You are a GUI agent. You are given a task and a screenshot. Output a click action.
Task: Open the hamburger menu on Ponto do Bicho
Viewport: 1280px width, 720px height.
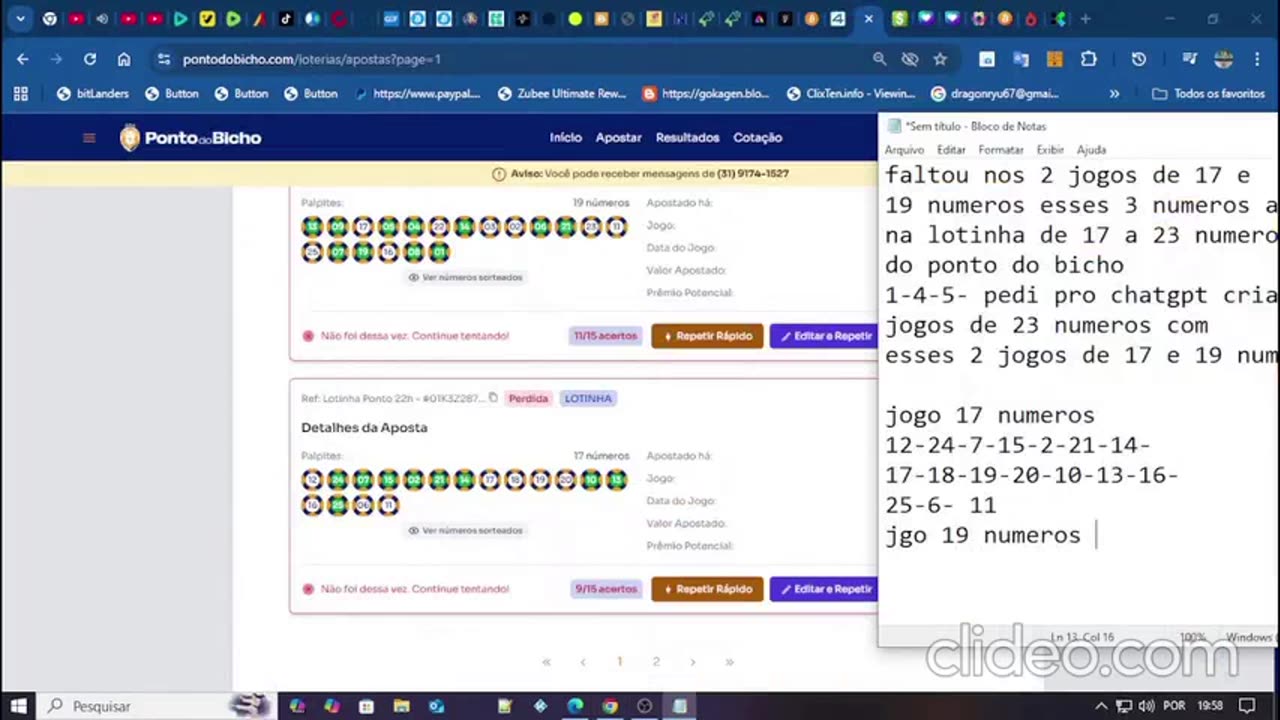coord(89,138)
